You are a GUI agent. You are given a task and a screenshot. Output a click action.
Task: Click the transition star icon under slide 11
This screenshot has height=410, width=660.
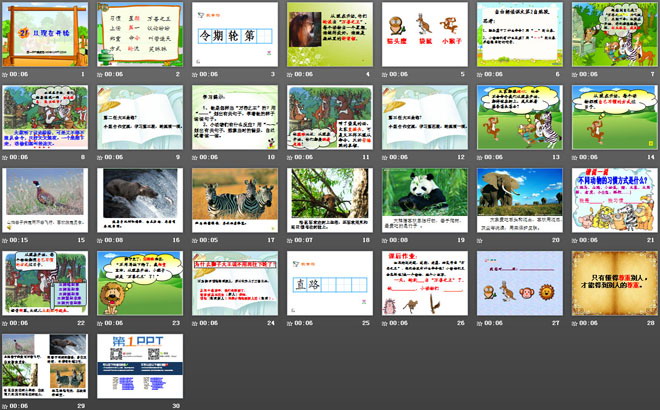click(x=290, y=157)
